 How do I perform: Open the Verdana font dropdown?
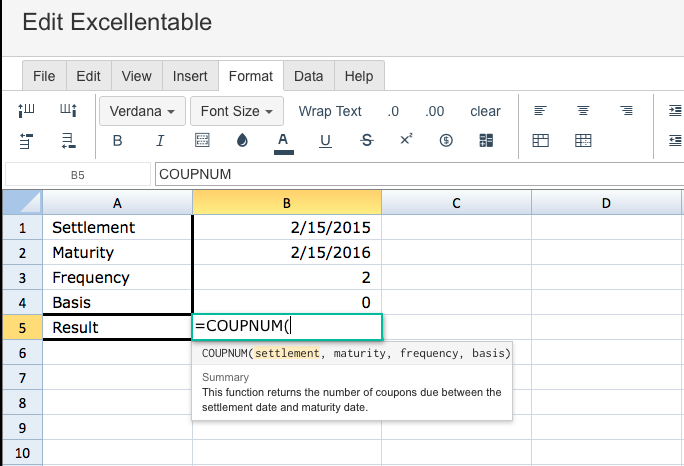click(142, 111)
